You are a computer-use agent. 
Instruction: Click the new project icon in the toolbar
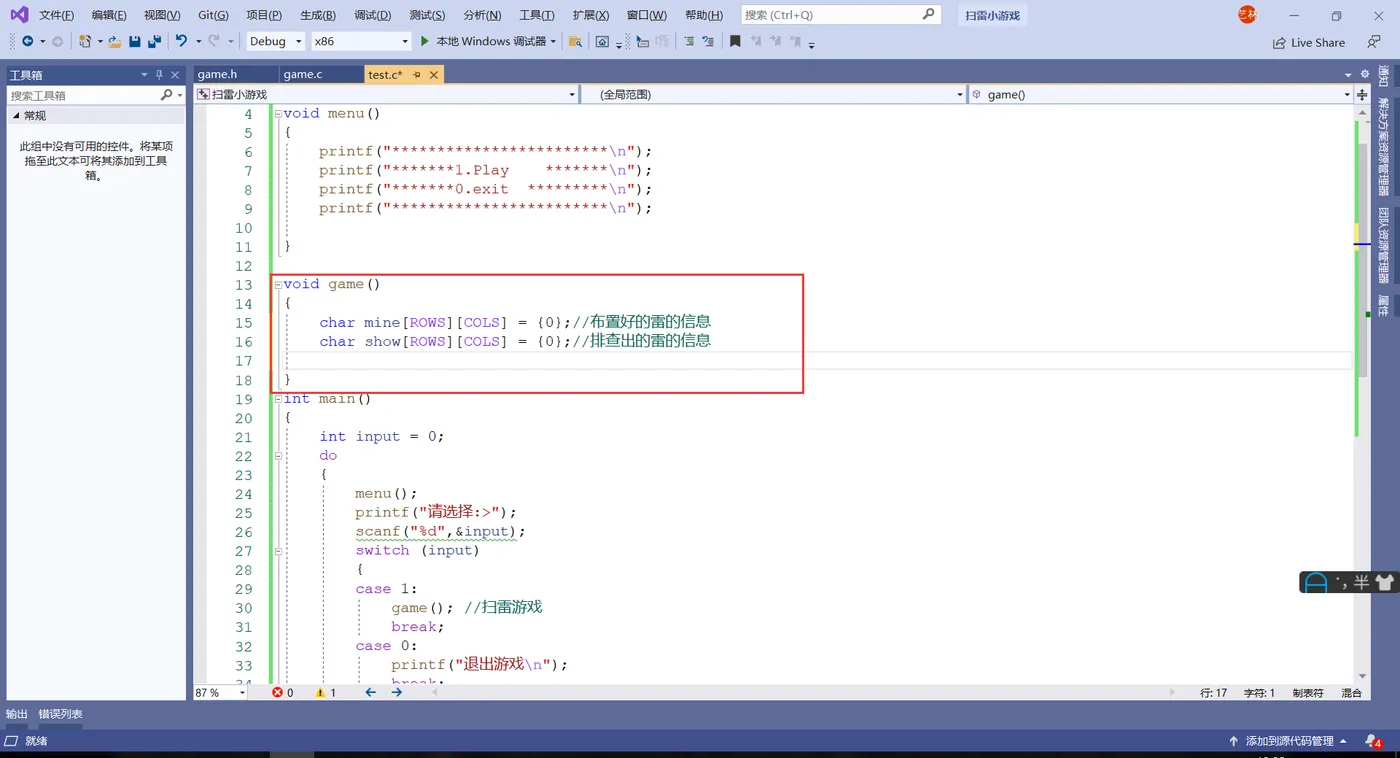point(85,41)
